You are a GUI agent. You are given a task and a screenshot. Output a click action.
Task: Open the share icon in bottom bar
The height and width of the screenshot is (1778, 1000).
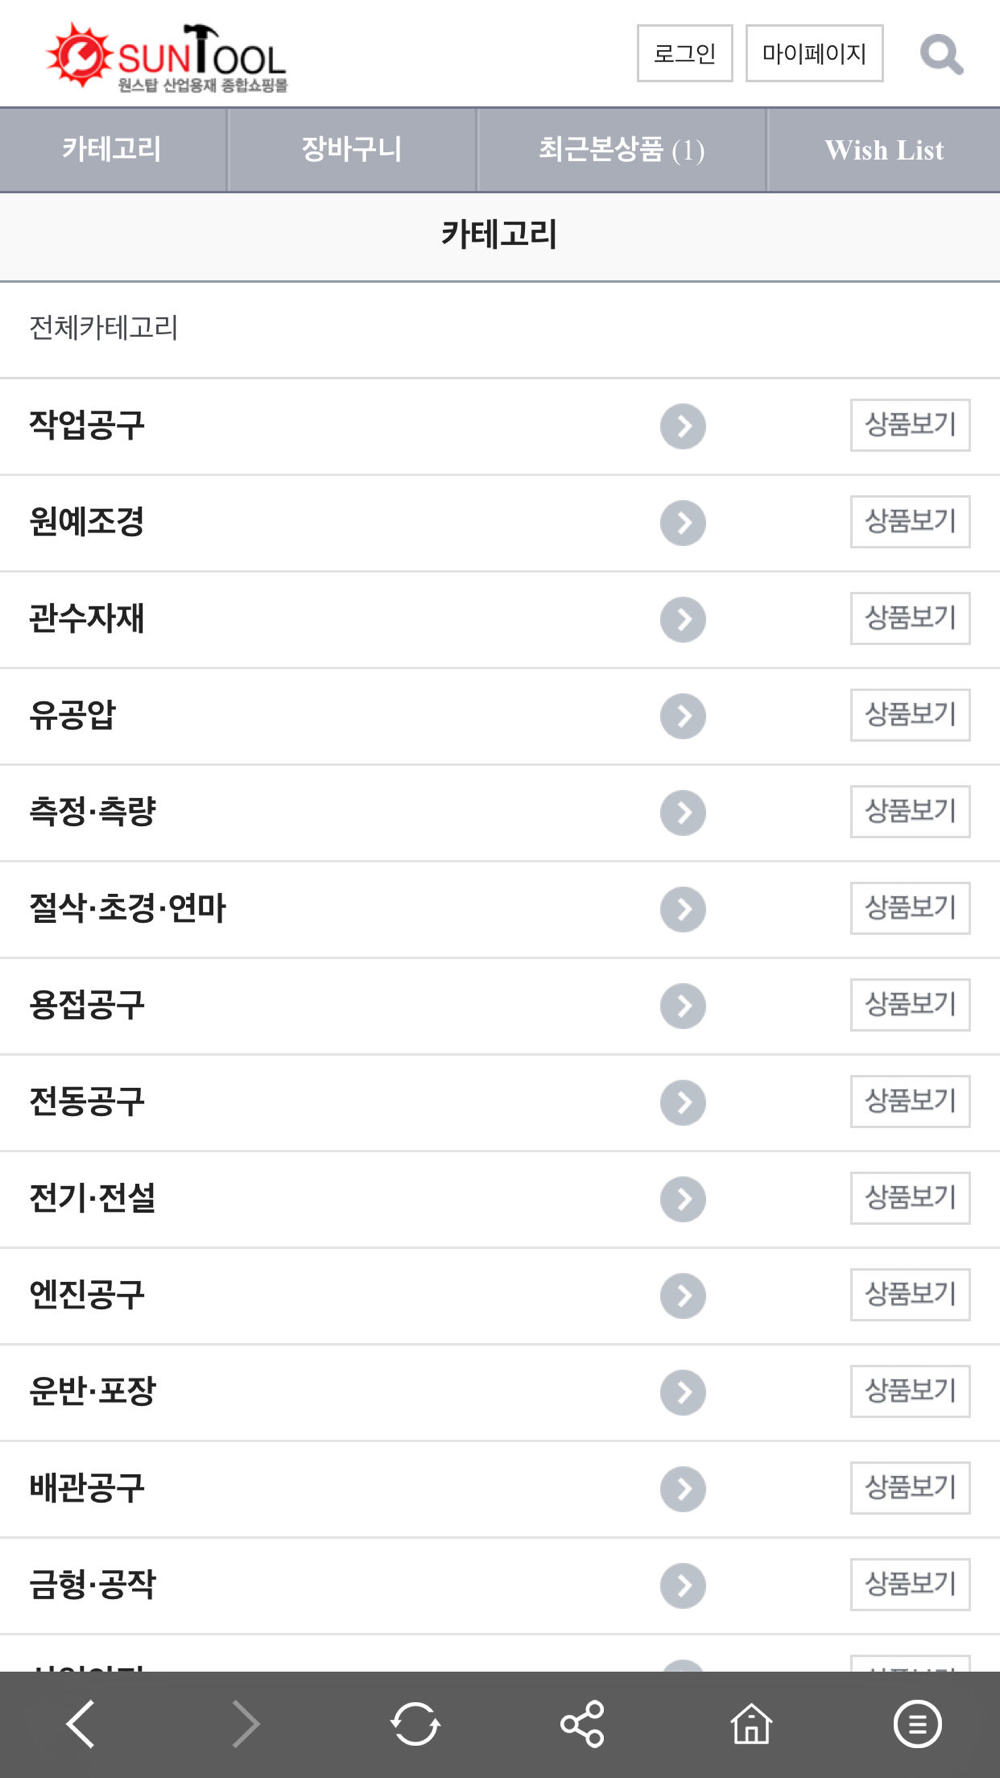coord(582,1724)
